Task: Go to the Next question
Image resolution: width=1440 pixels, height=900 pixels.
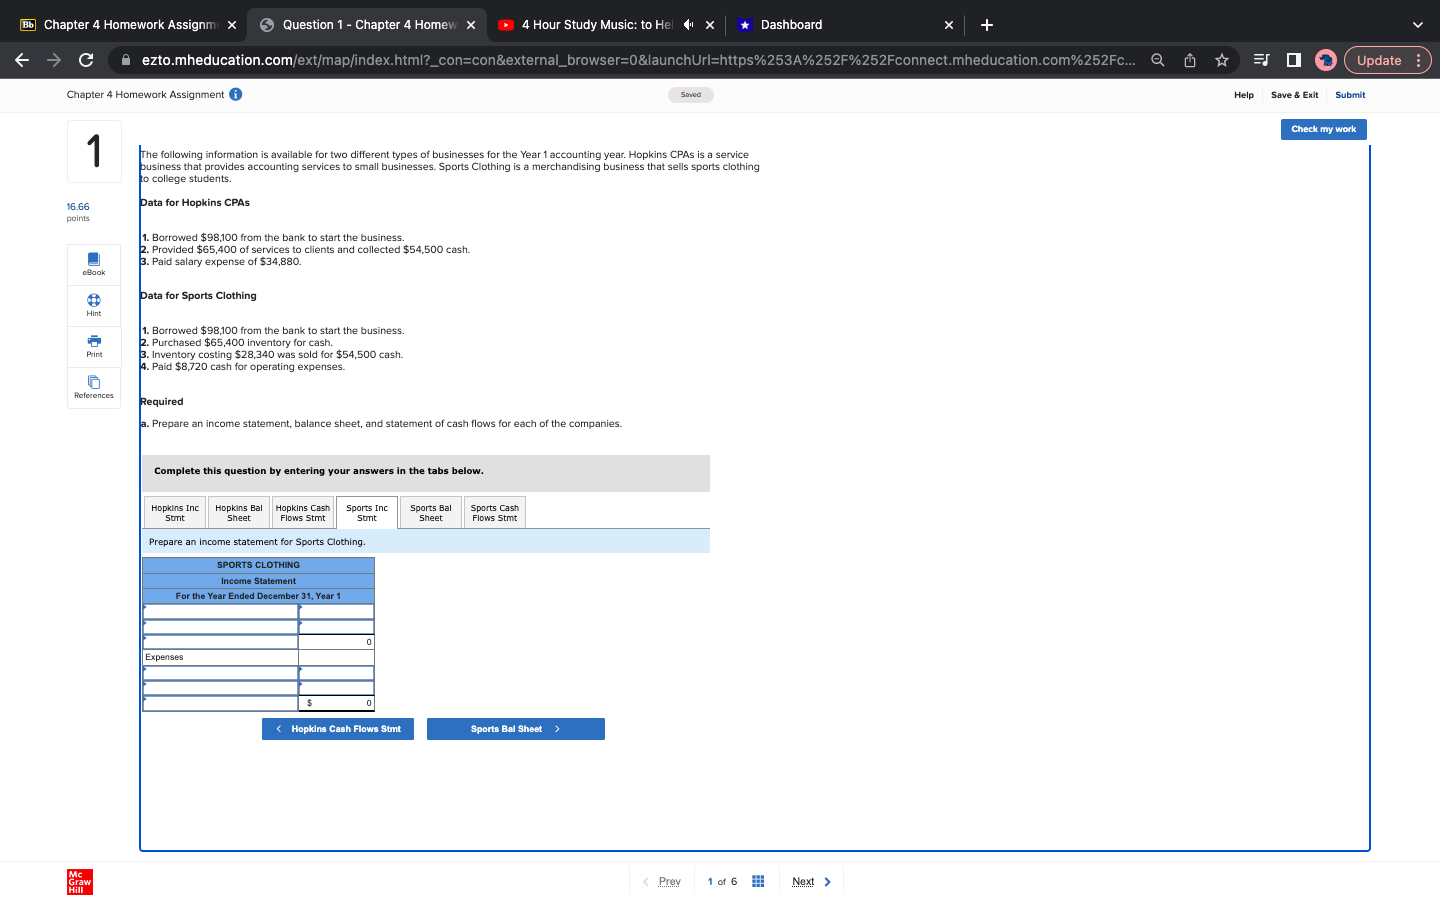Action: coord(812,882)
